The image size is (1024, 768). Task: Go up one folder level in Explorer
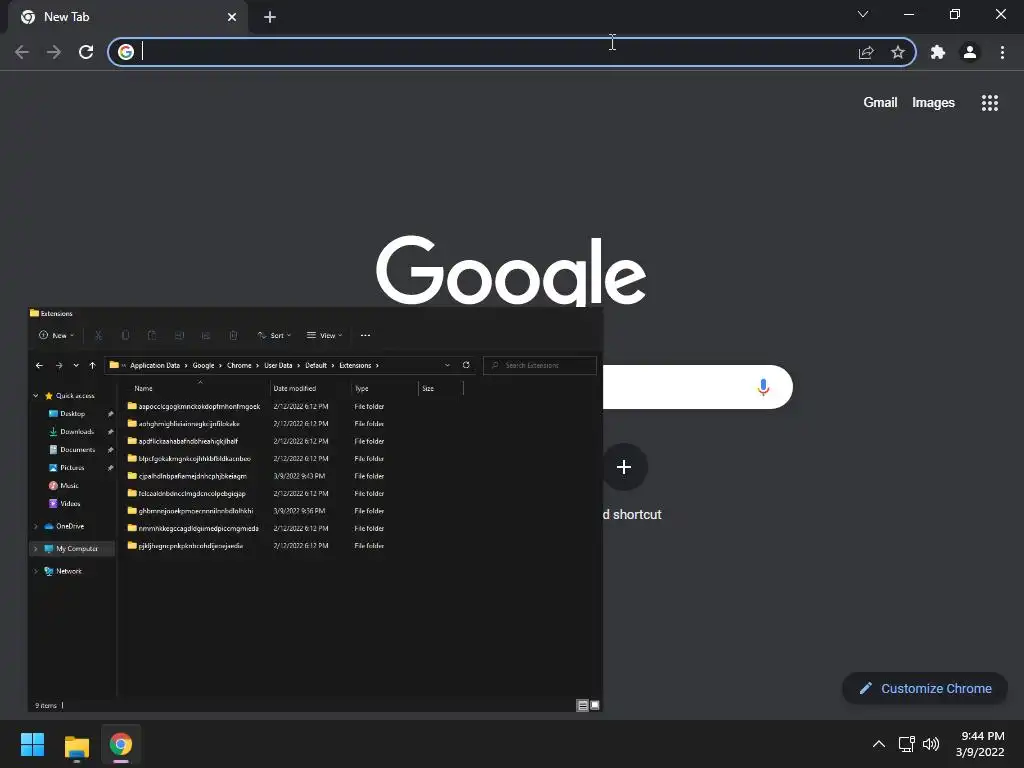pos(92,365)
